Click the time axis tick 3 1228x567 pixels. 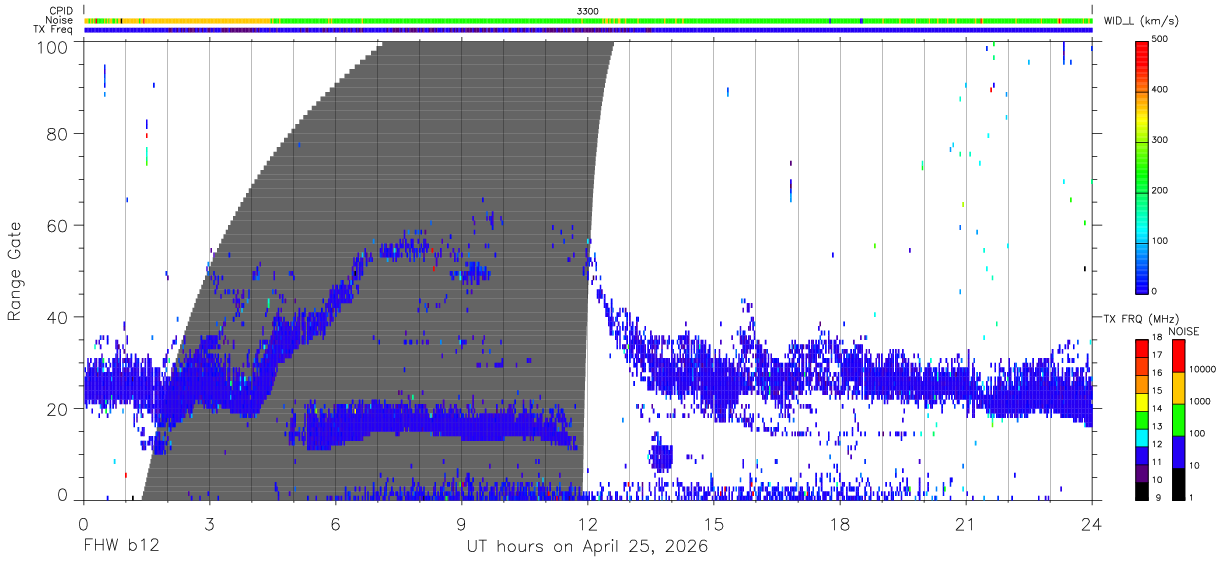point(209,524)
